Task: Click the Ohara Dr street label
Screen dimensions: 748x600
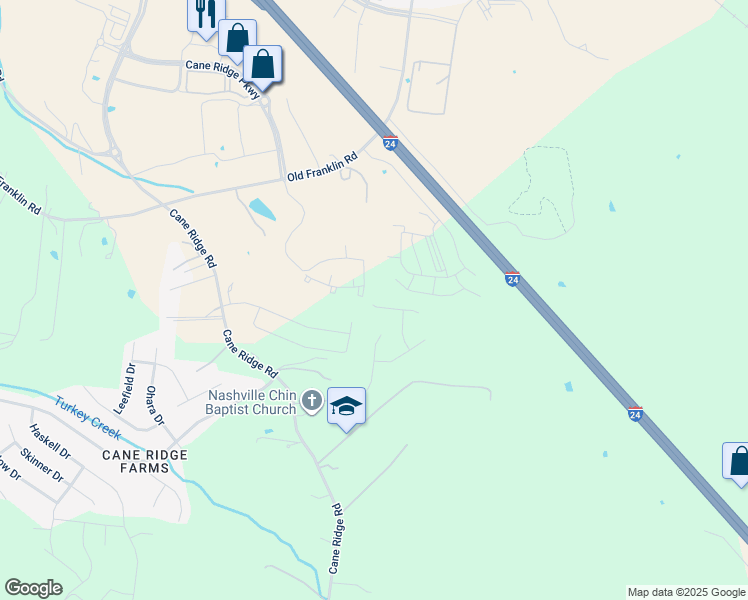Action: click(155, 405)
